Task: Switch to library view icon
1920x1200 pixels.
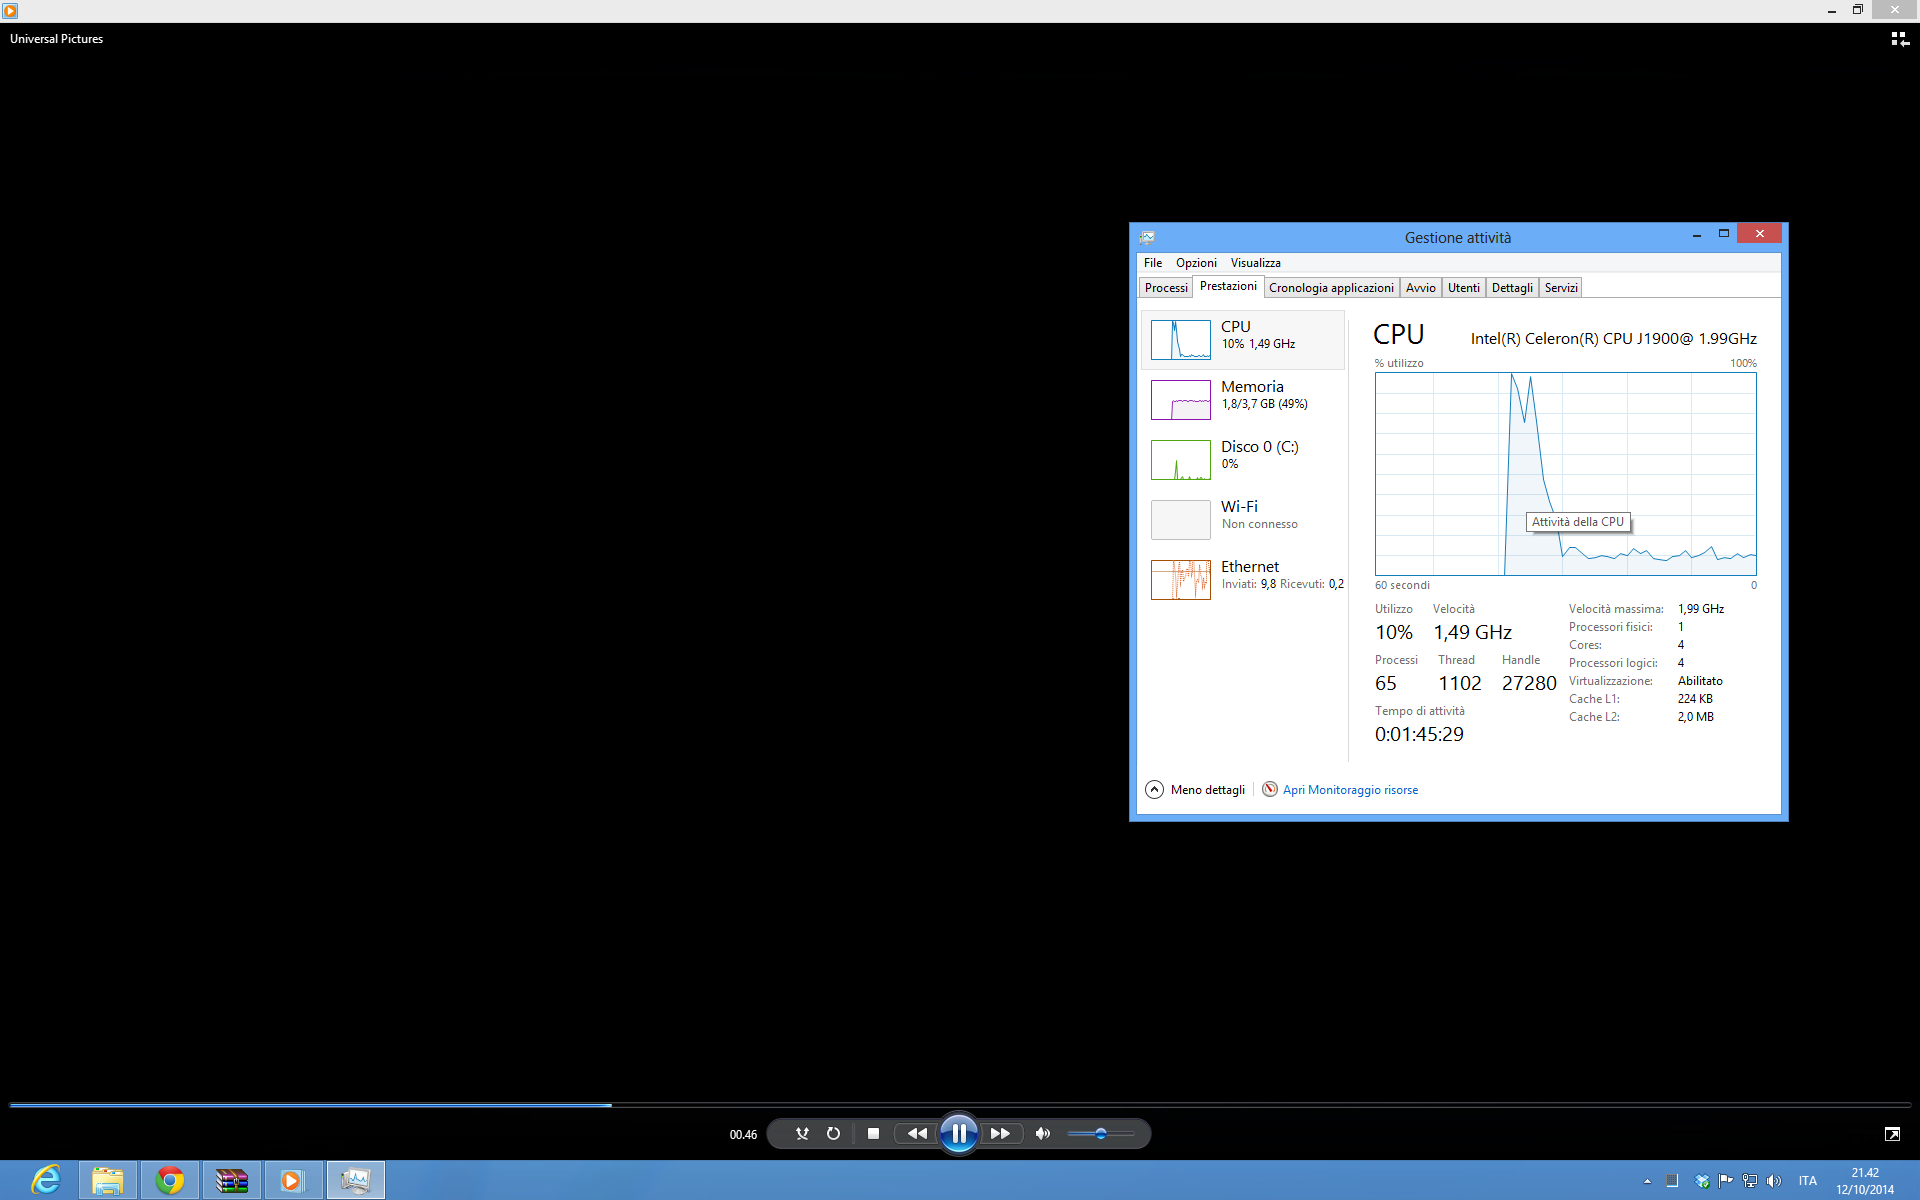Action: pos(1899,39)
